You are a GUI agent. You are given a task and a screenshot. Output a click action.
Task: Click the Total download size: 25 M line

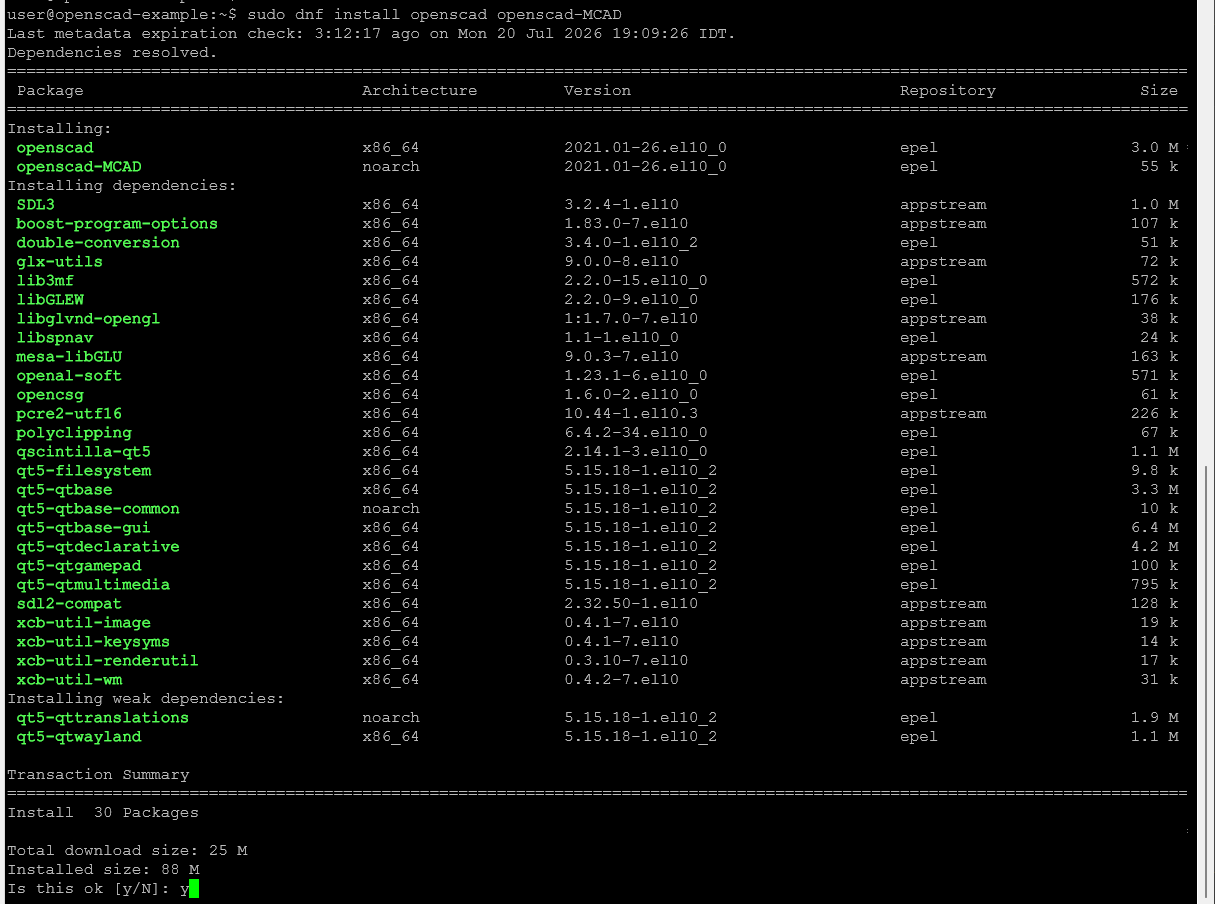[x=127, y=851]
